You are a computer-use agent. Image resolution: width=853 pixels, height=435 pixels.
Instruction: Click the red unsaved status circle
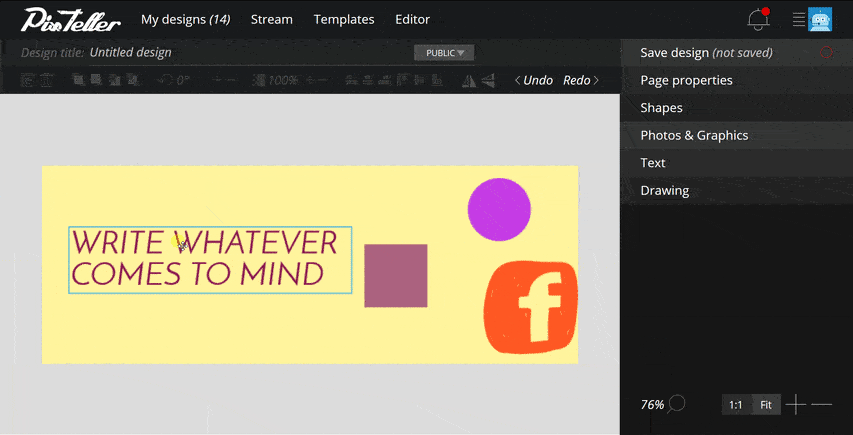click(826, 53)
